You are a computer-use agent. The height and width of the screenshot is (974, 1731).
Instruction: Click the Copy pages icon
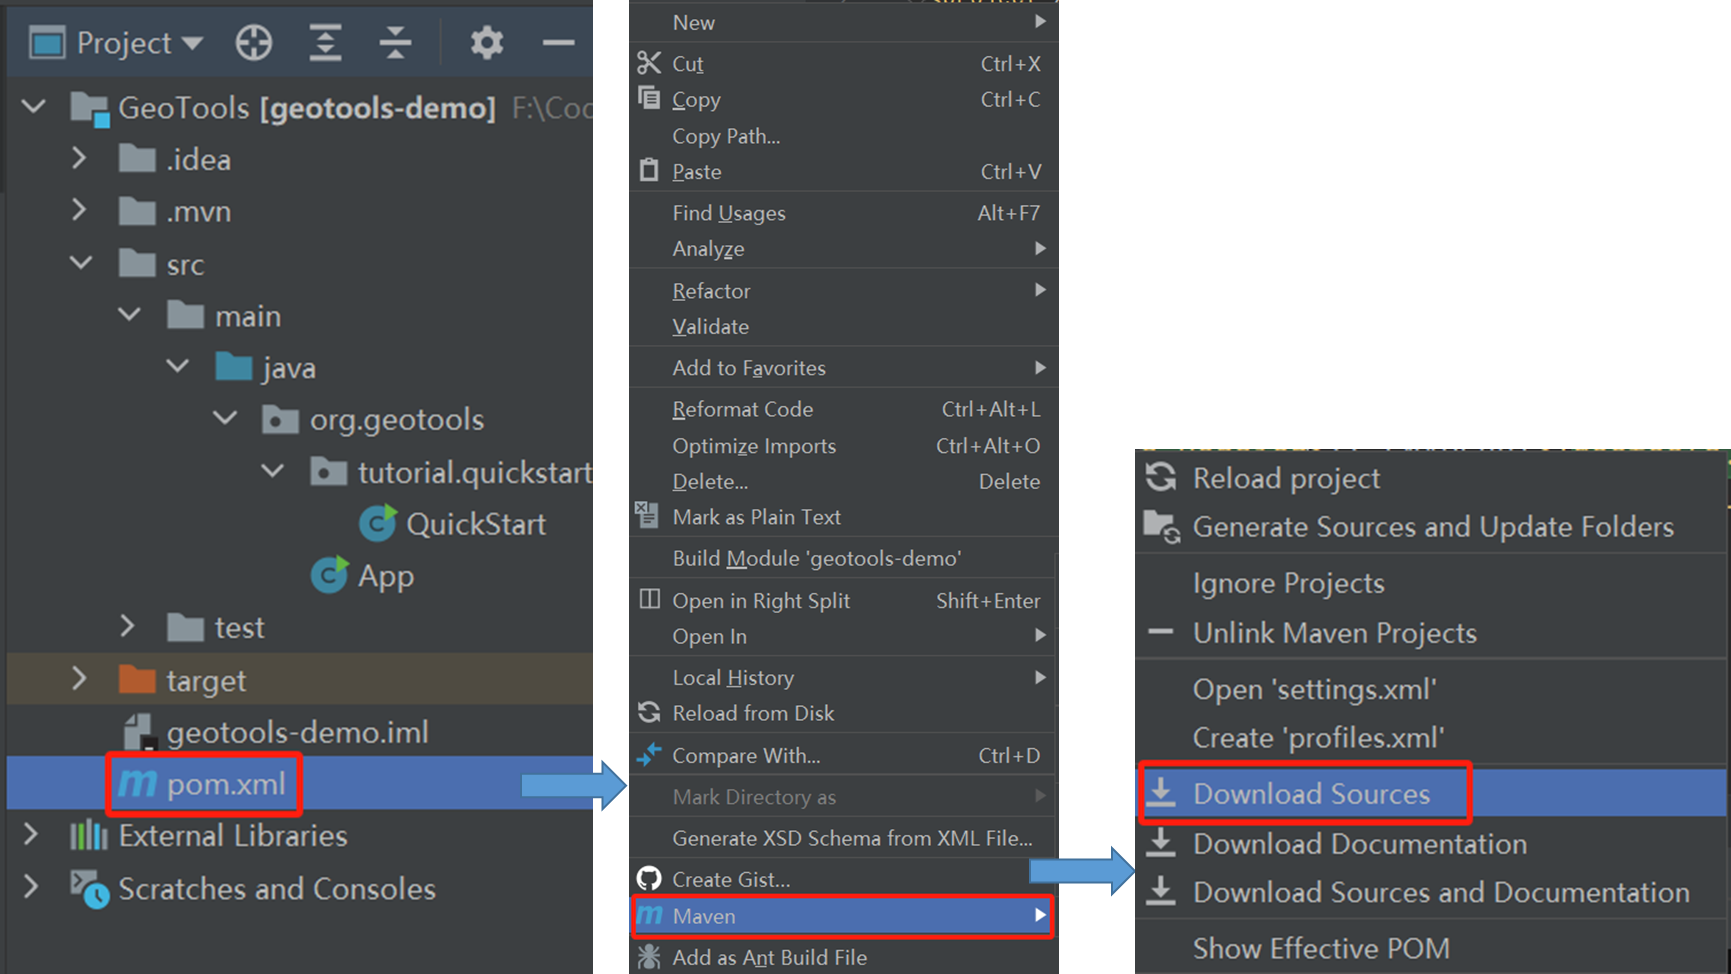649,98
